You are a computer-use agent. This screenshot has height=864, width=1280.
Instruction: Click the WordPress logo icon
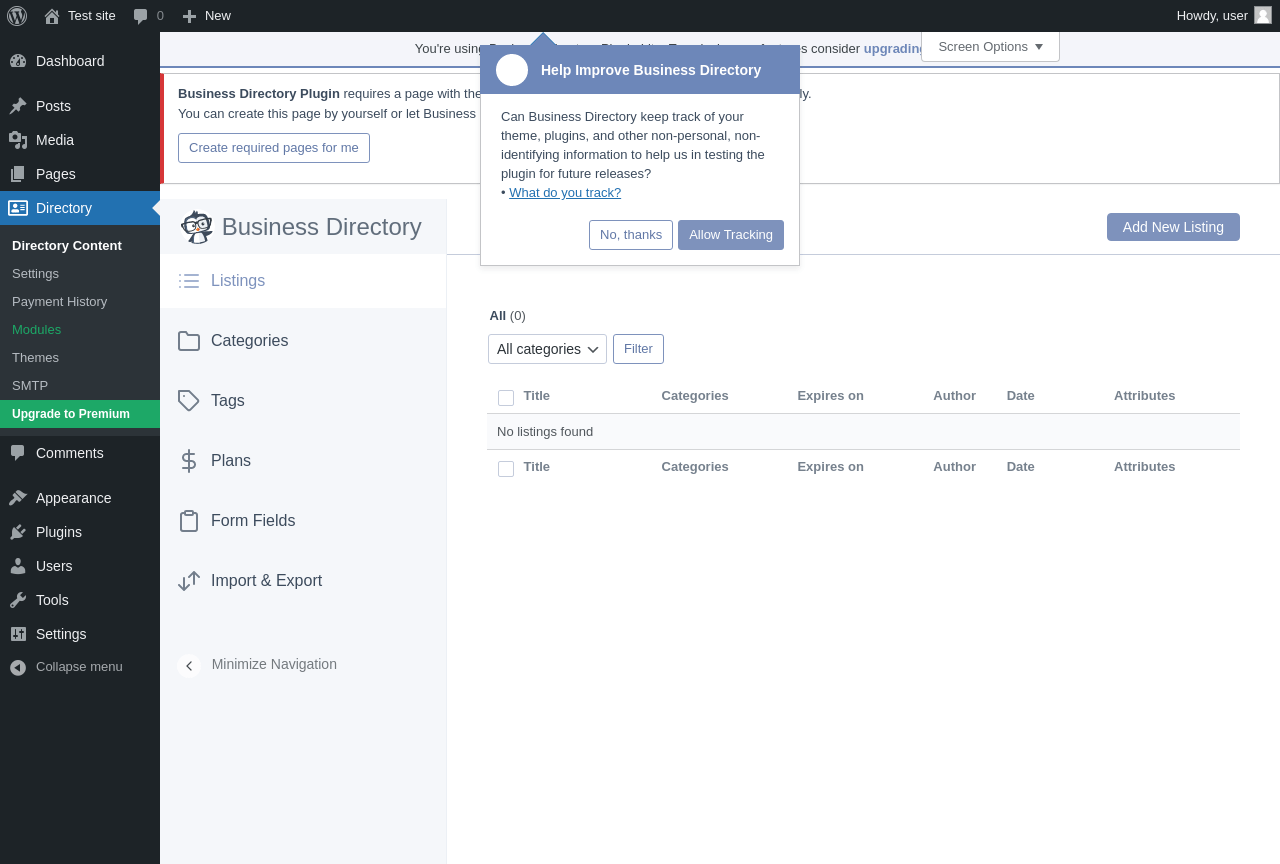(17, 16)
